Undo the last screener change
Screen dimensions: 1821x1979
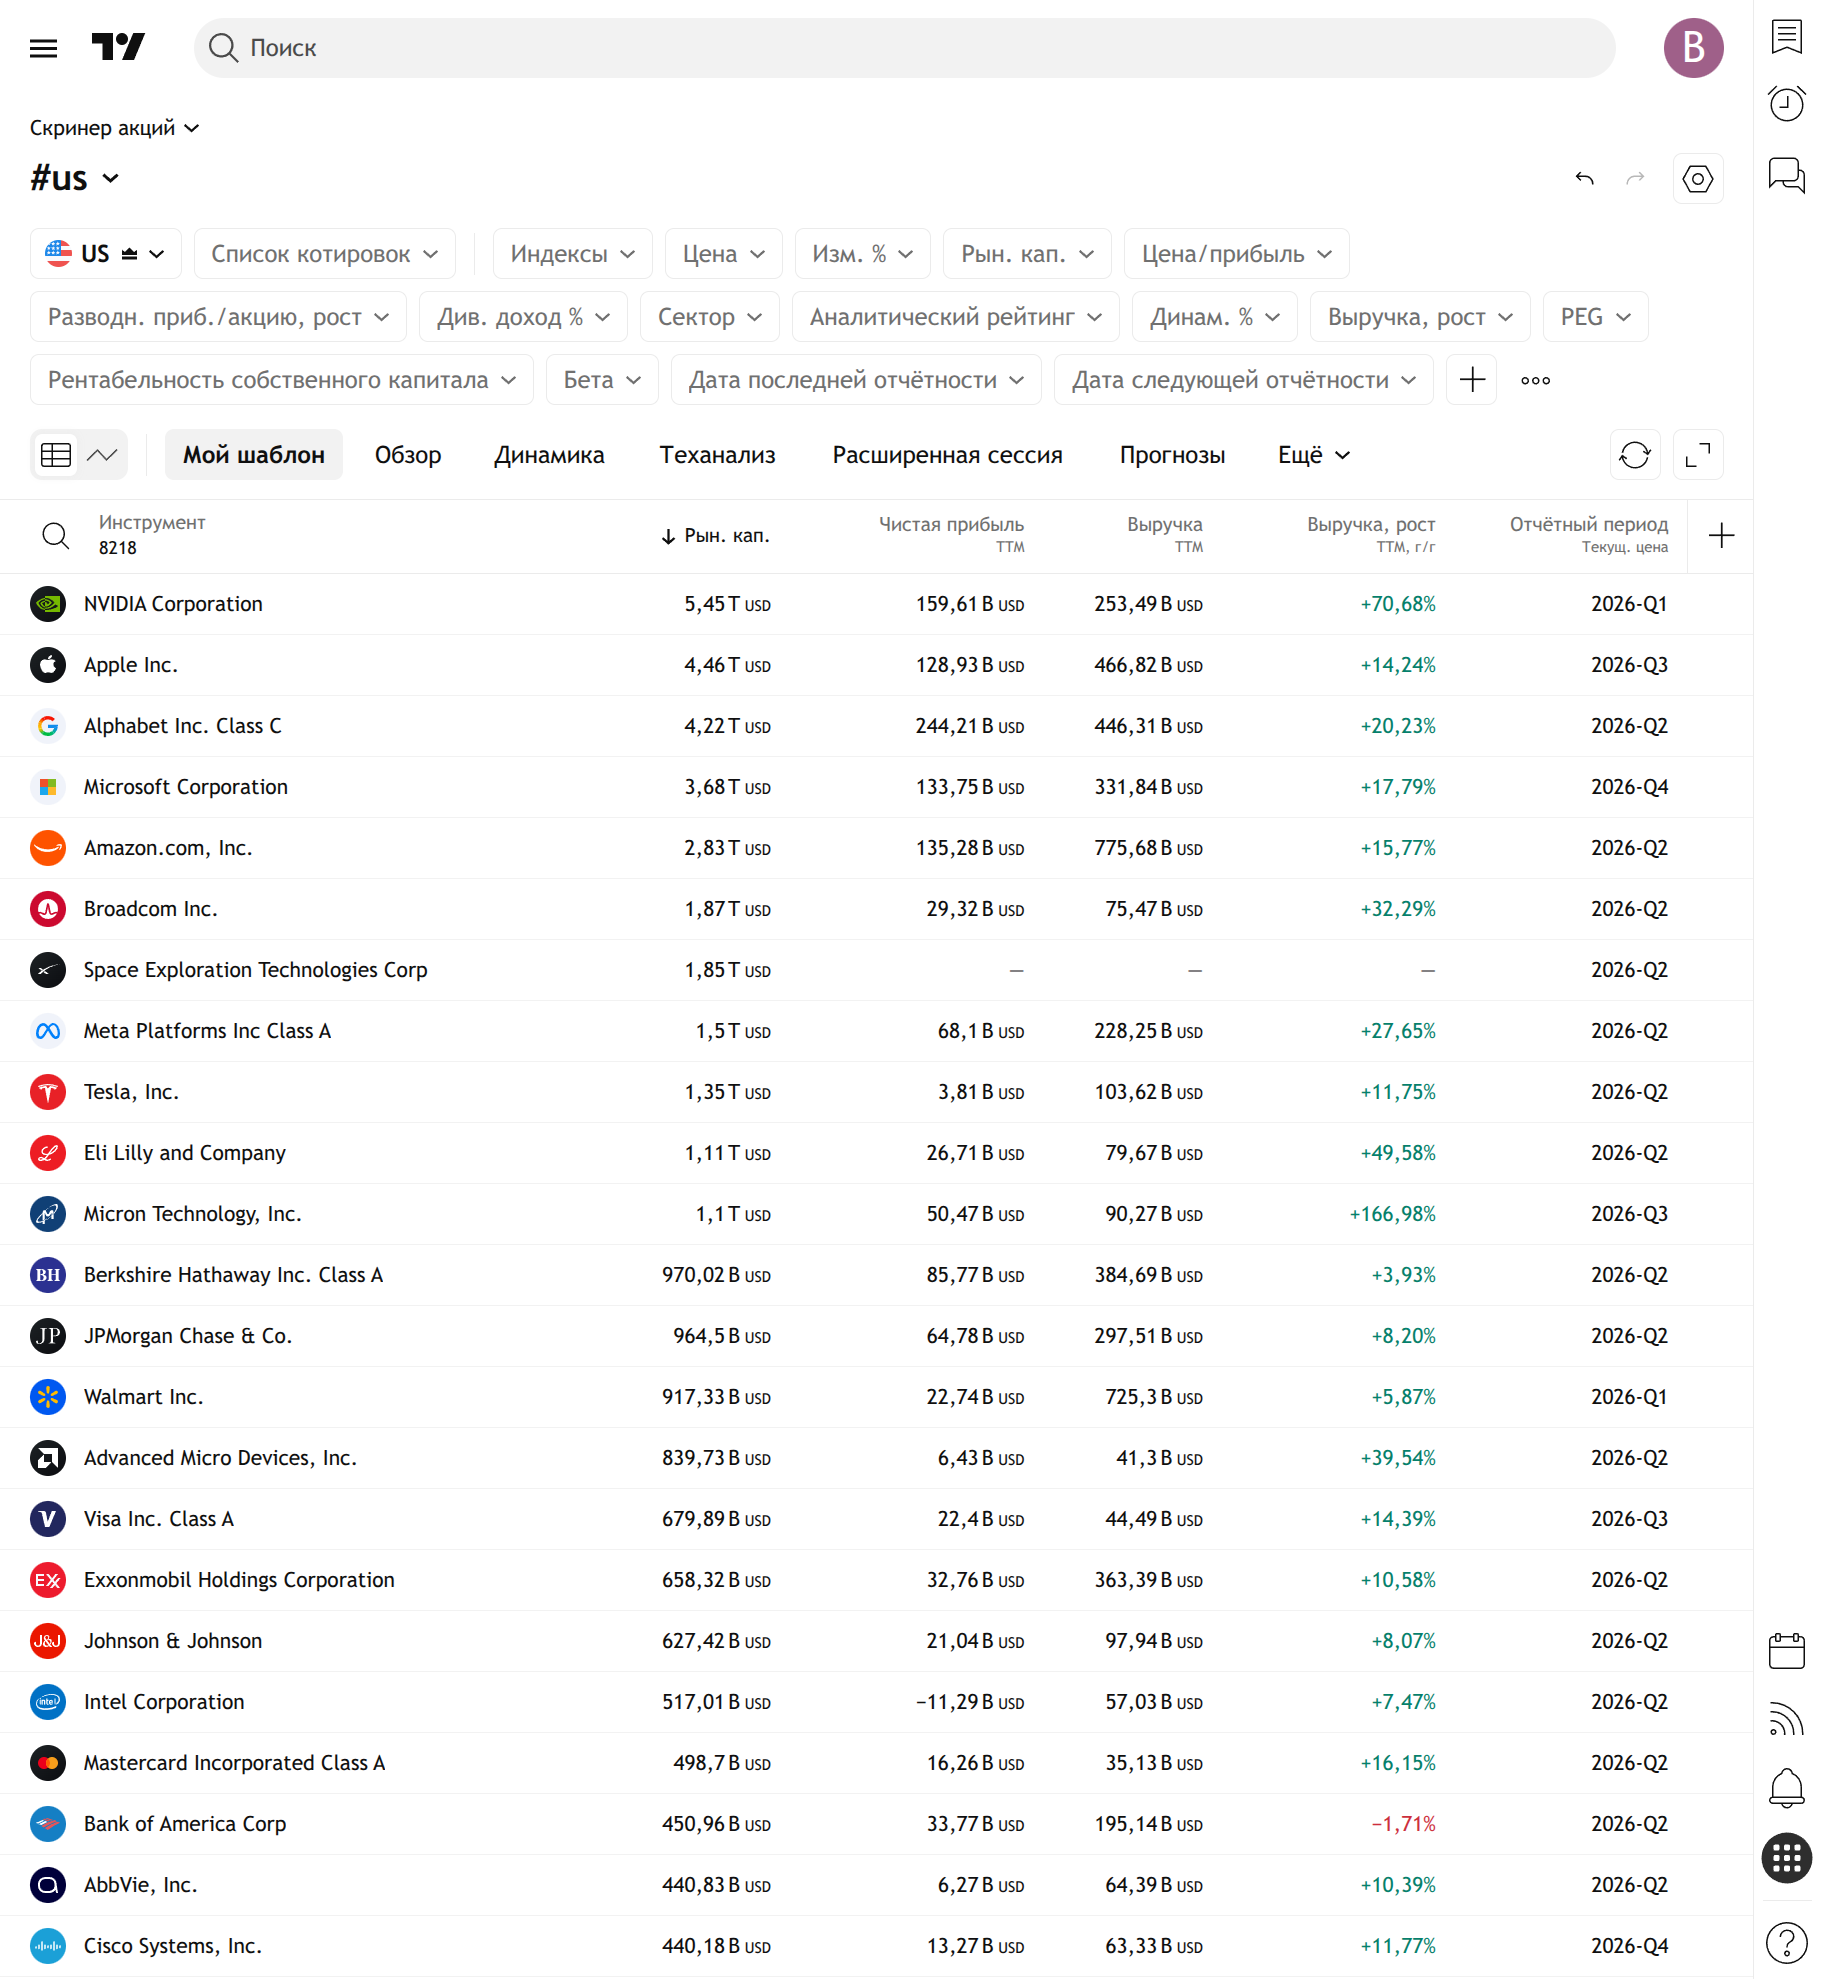click(x=1584, y=178)
